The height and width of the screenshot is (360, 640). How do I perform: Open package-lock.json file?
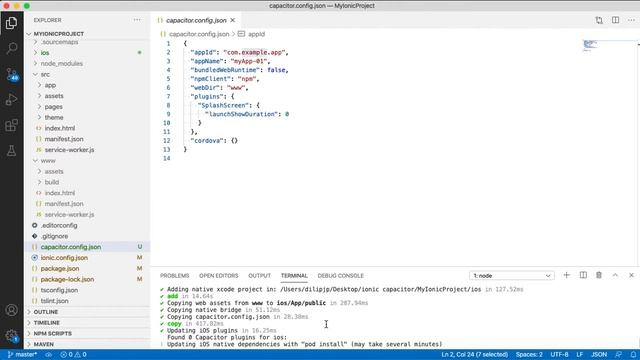(x=67, y=279)
